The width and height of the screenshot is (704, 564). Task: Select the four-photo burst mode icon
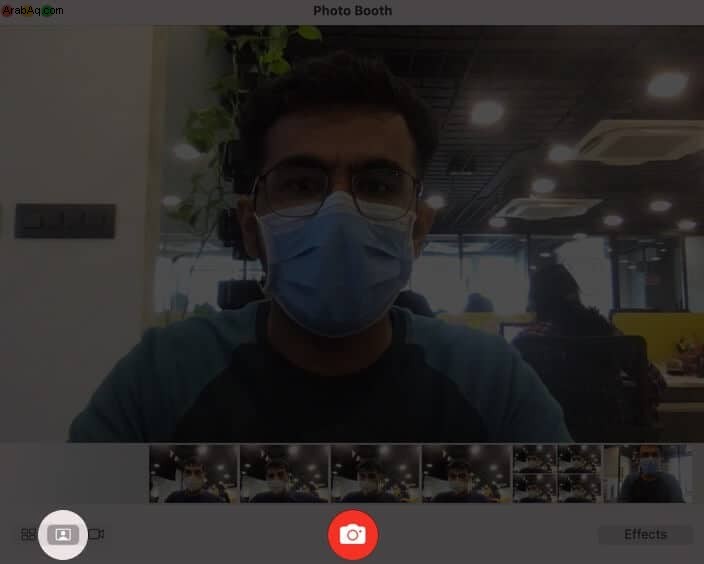pos(29,534)
